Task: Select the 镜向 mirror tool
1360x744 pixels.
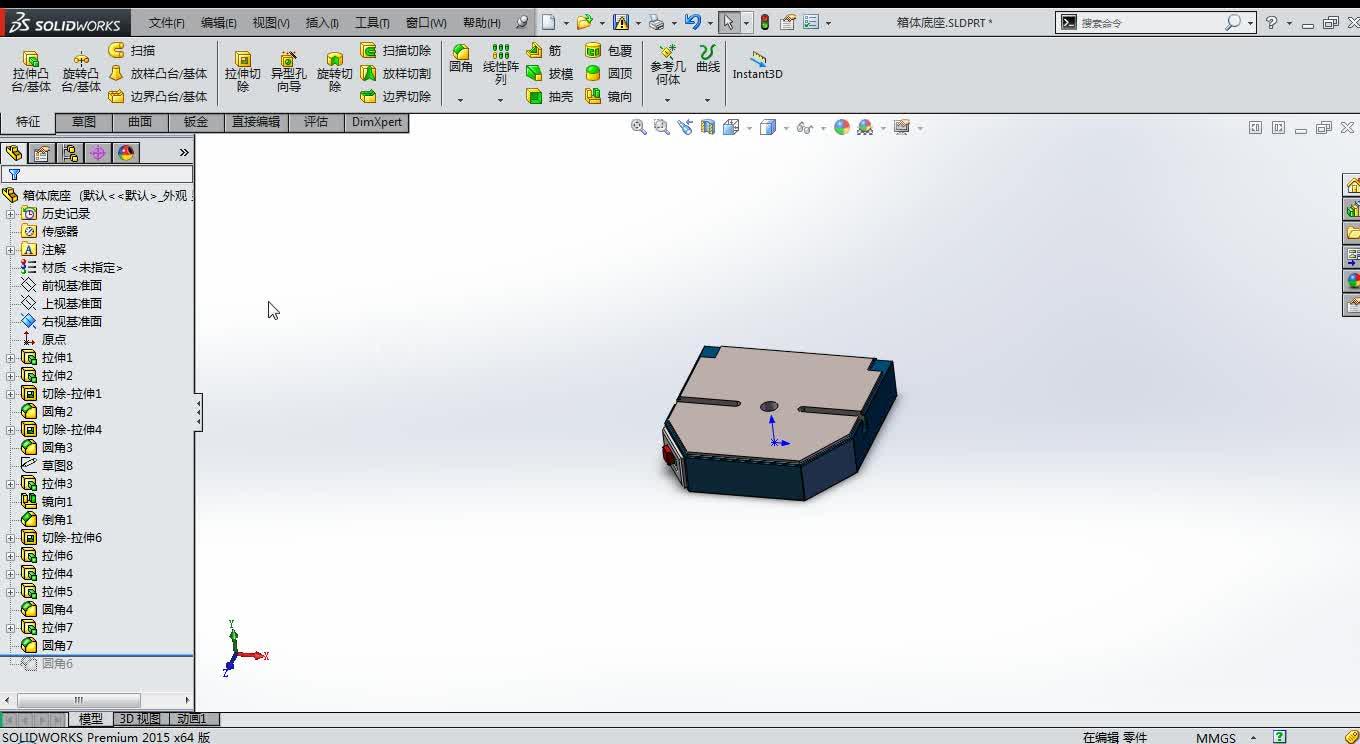Action: (x=609, y=97)
